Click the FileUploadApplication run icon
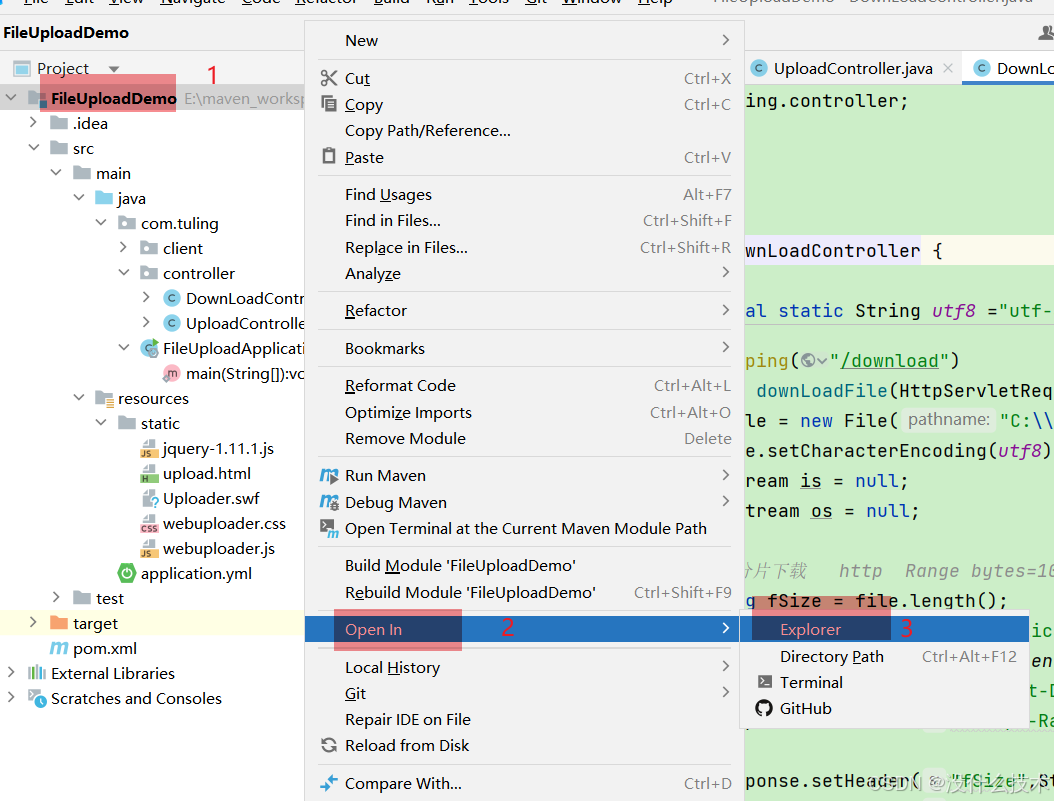Screen dimensions: 1054x801 click(x=149, y=348)
